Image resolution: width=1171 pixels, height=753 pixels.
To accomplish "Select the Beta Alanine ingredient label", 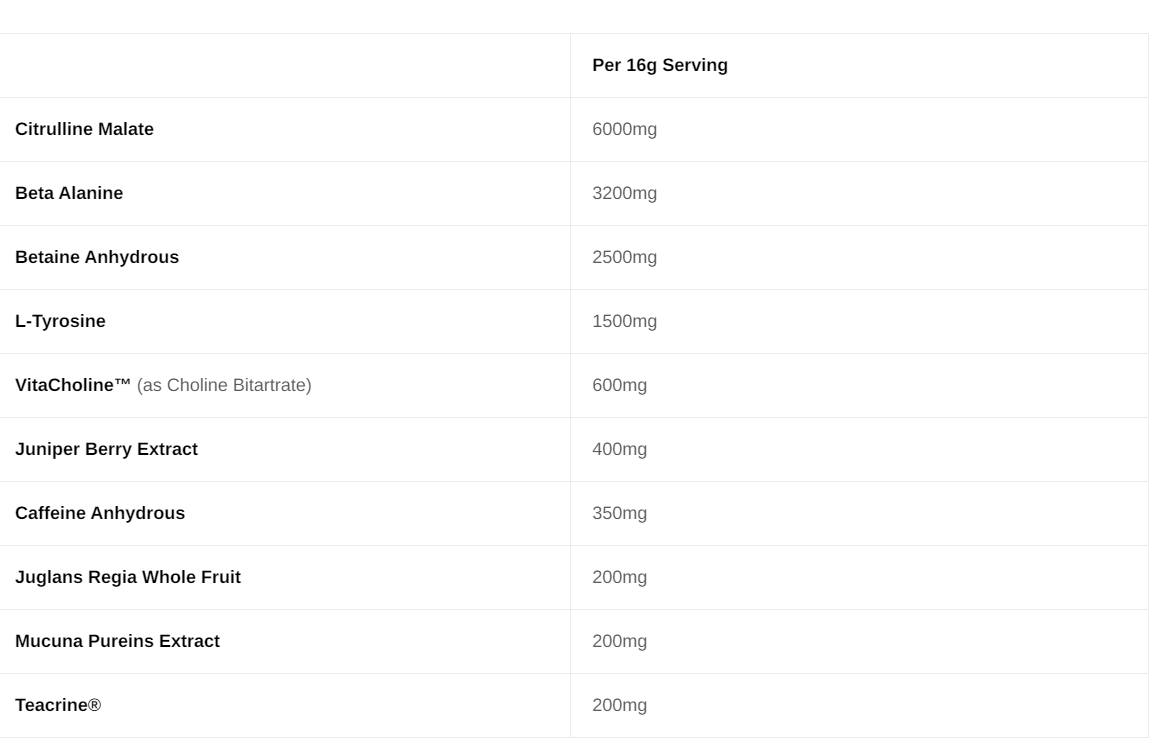I will click(69, 193).
